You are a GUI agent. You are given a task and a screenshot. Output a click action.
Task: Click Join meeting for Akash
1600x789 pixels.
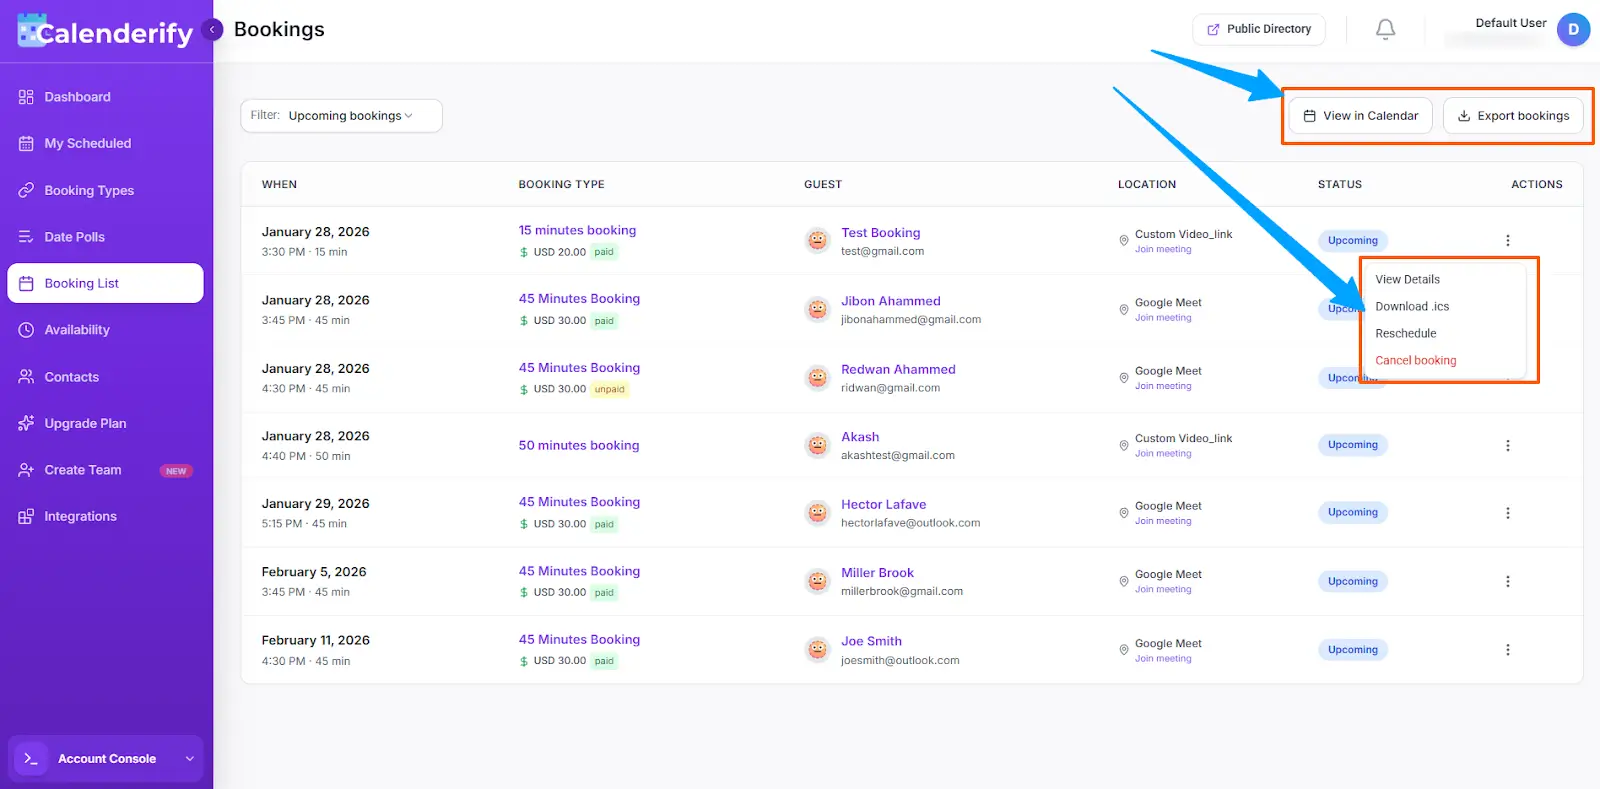pos(1163,453)
